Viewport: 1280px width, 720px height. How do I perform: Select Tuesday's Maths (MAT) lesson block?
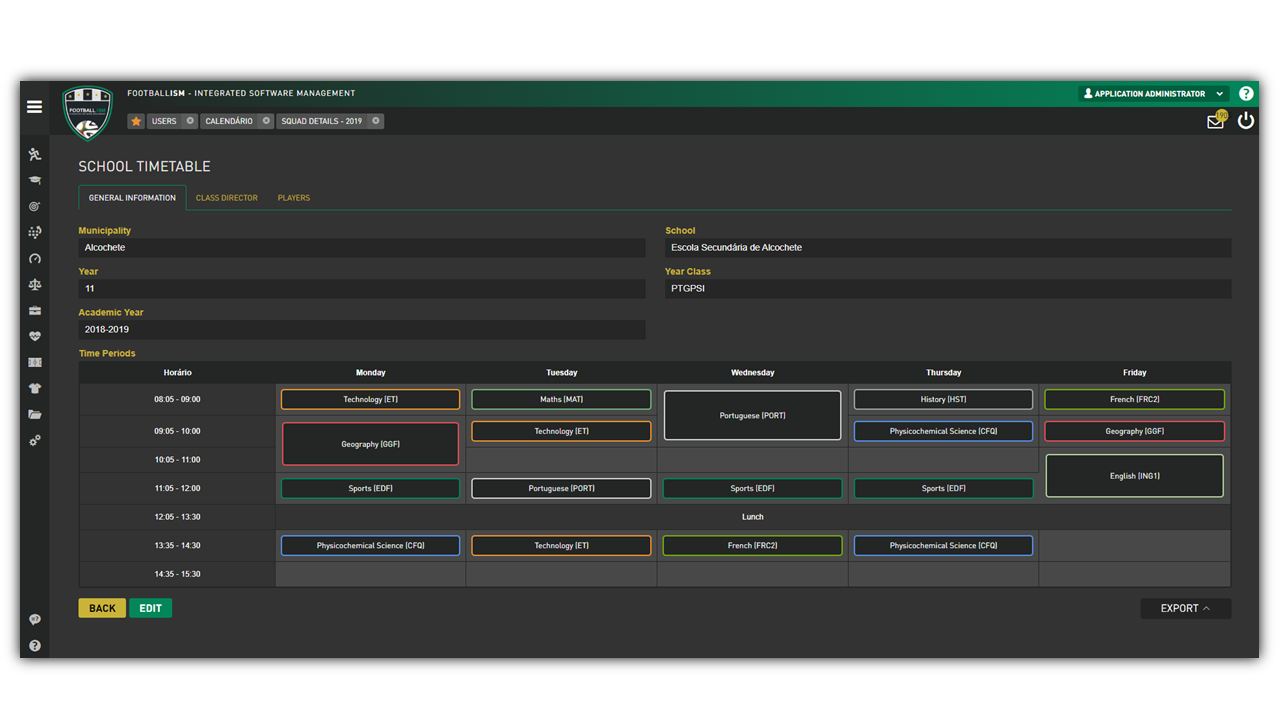[561, 399]
